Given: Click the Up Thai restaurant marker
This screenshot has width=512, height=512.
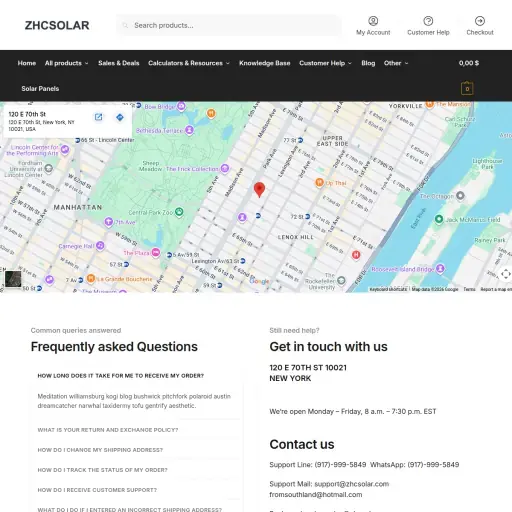Looking at the screenshot, I should click(x=319, y=182).
